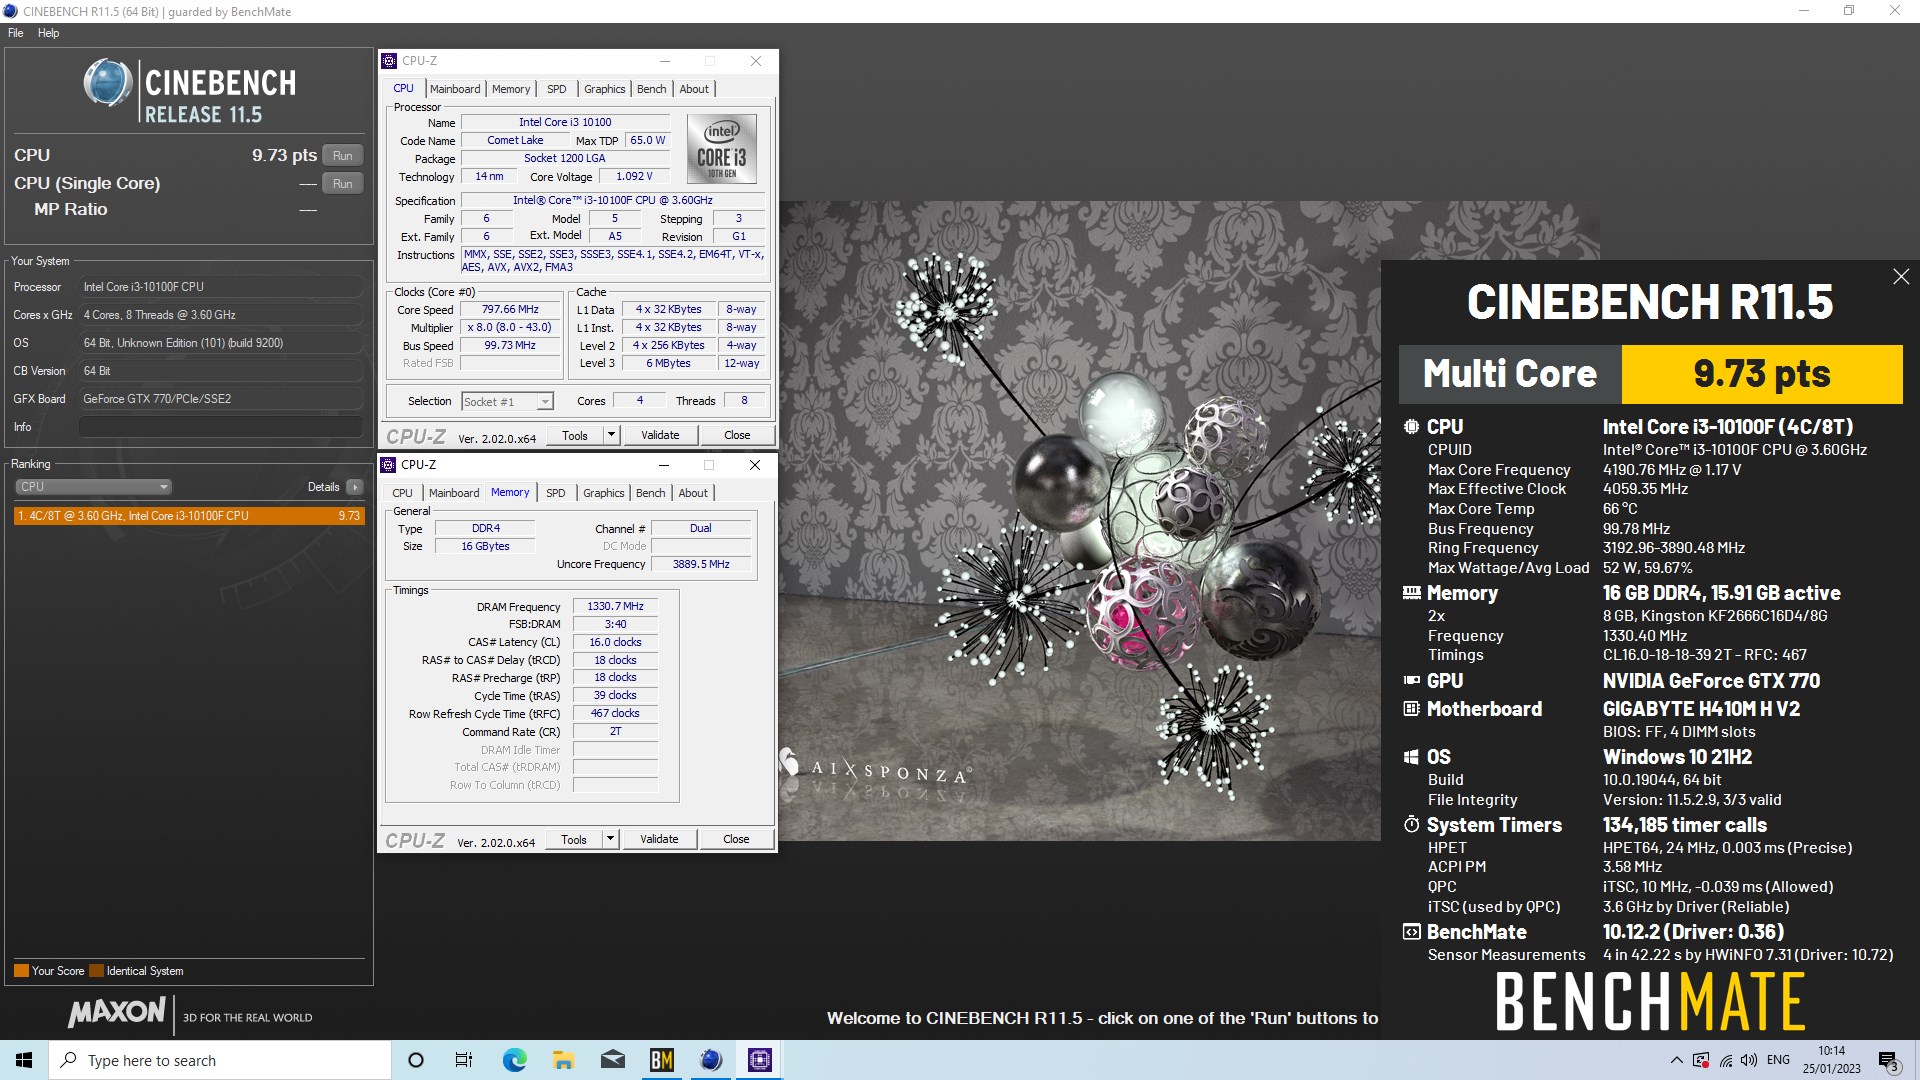1920x1080 pixels.
Task: Click the taskbar clock and date
Action: pos(1831,1060)
